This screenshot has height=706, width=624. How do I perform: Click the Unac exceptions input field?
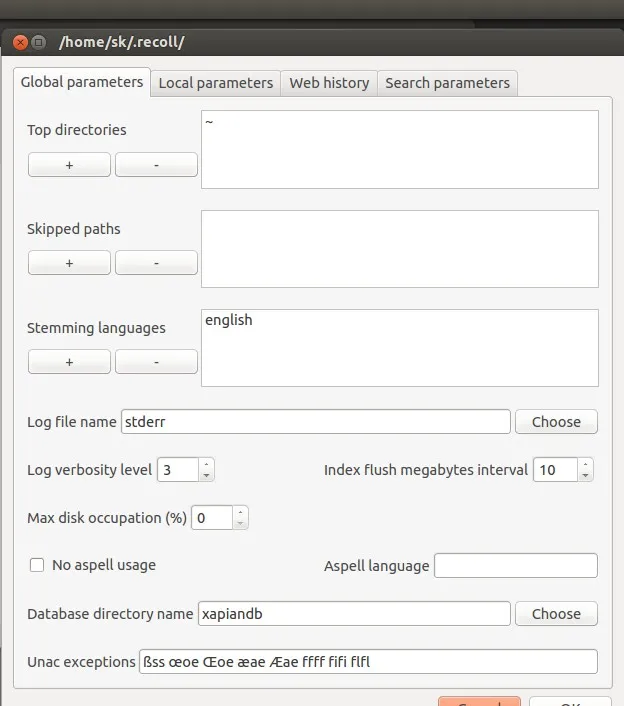click(367, 662)
